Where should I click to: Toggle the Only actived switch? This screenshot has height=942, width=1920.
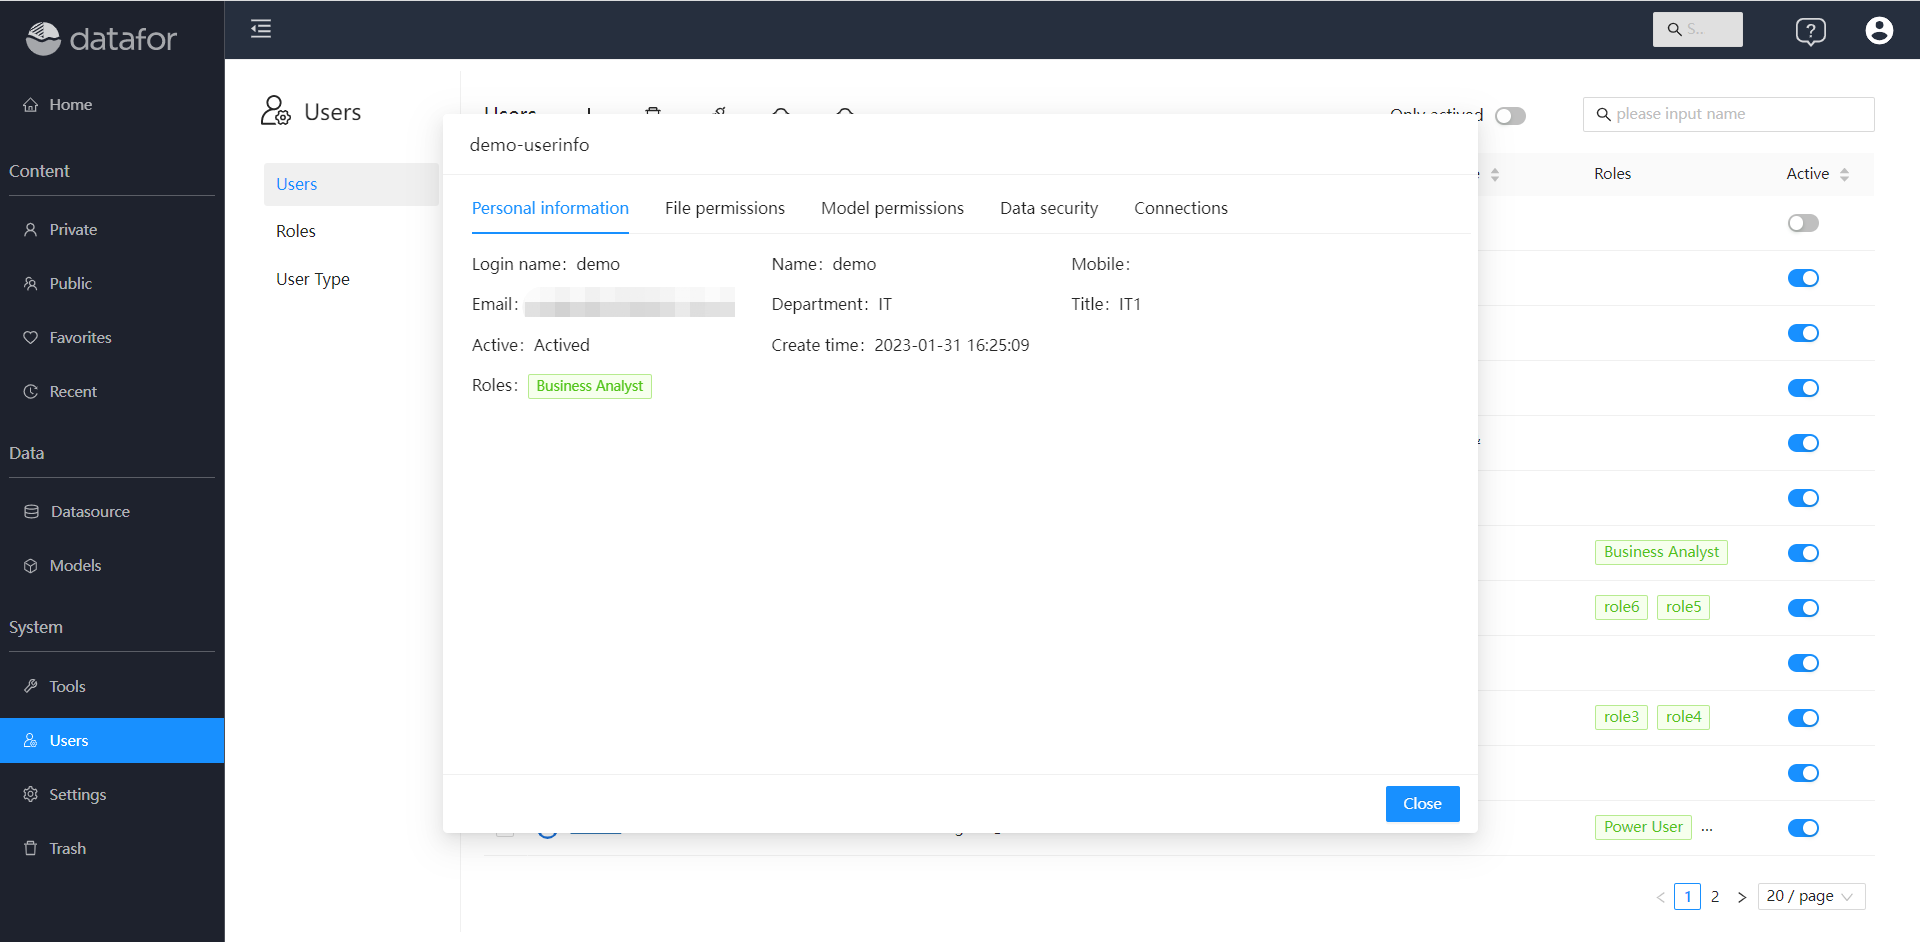1510,116
